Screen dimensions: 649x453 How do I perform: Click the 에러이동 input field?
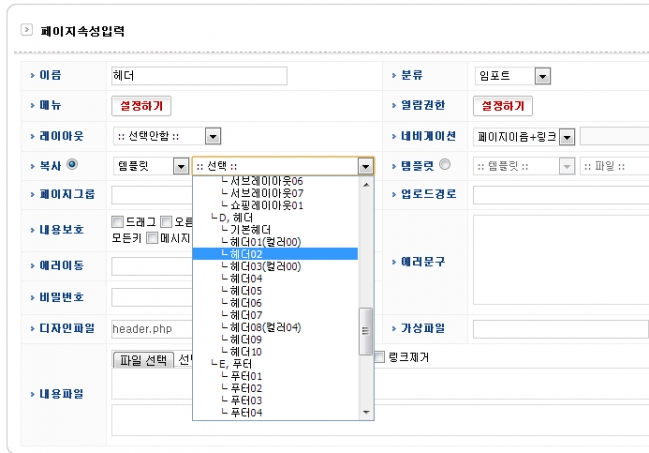click(x=152, y=266)
